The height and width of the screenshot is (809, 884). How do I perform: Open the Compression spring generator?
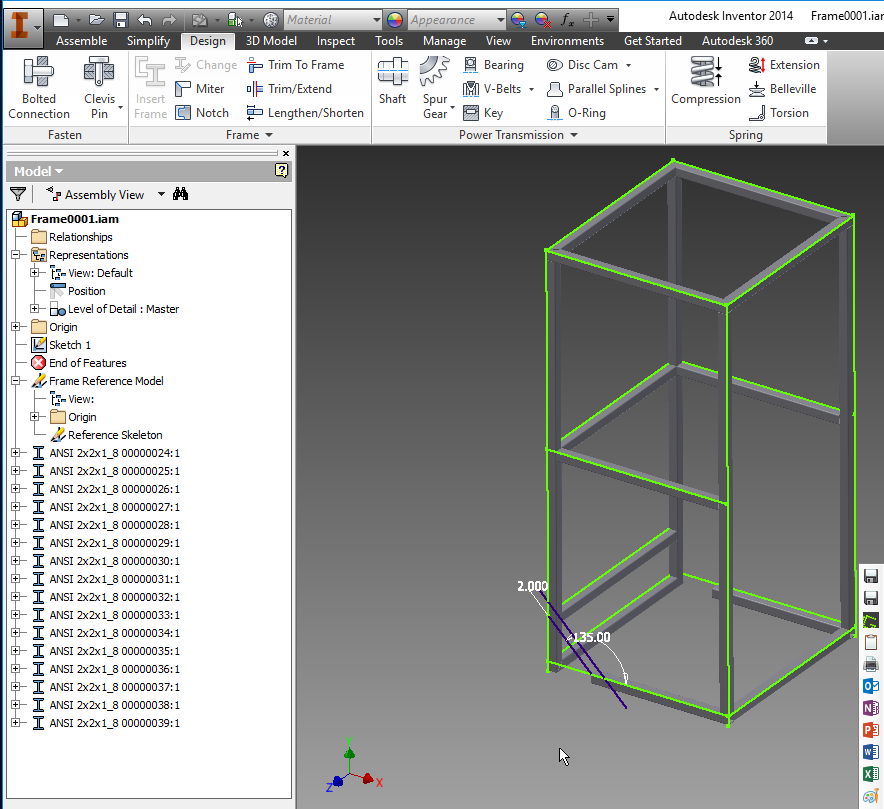(x=705, y=80)
